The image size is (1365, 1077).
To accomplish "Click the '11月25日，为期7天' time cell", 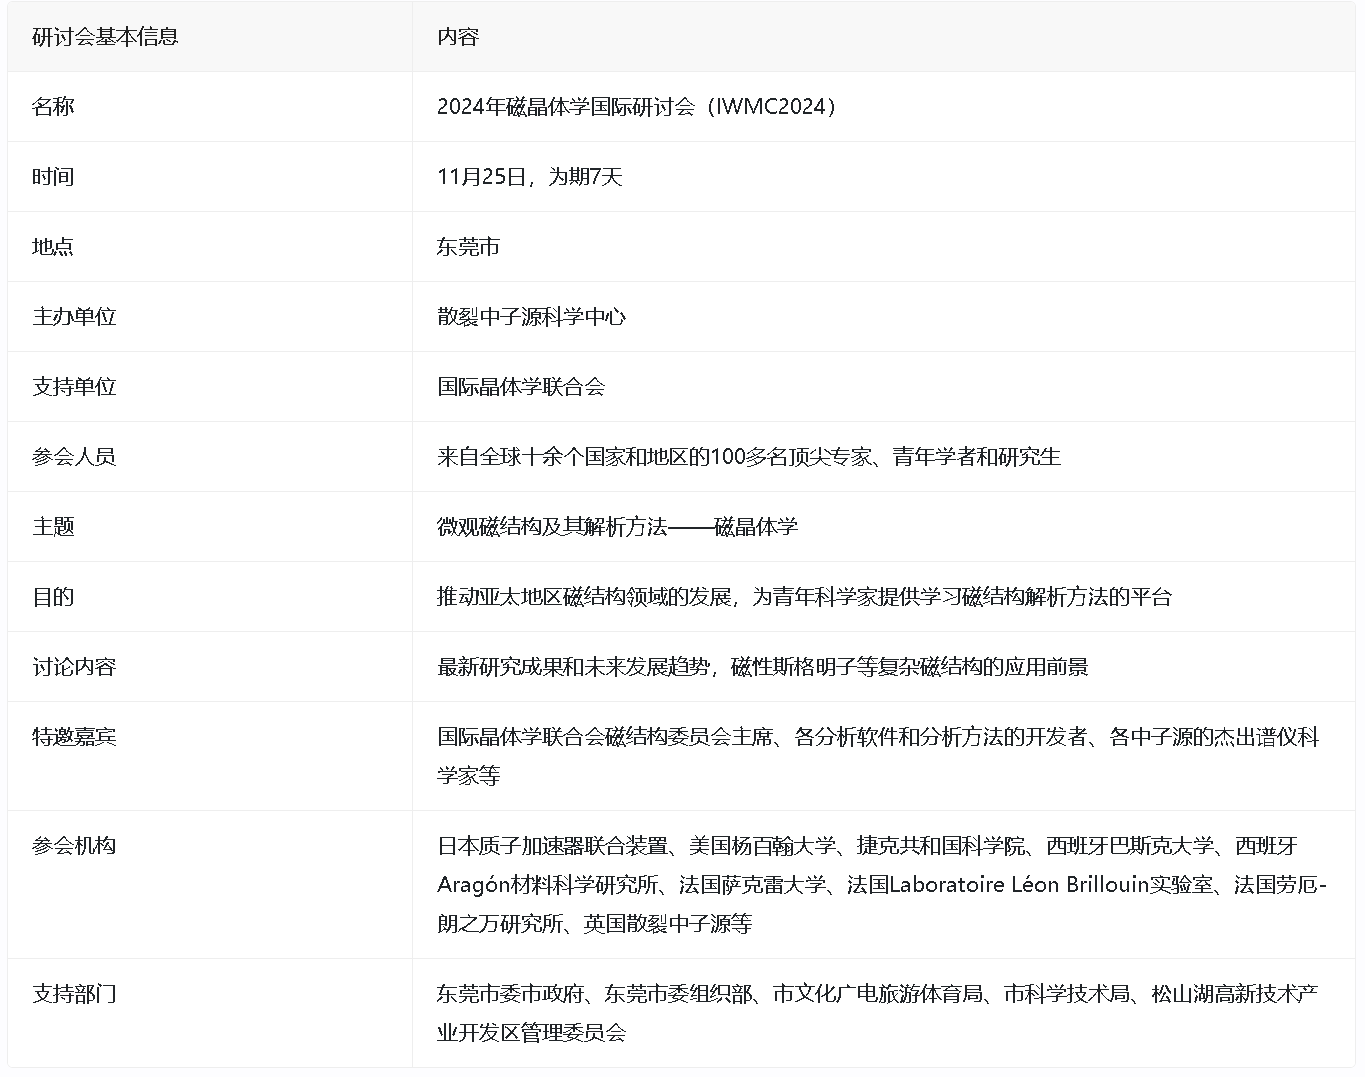I will [529, 177].
